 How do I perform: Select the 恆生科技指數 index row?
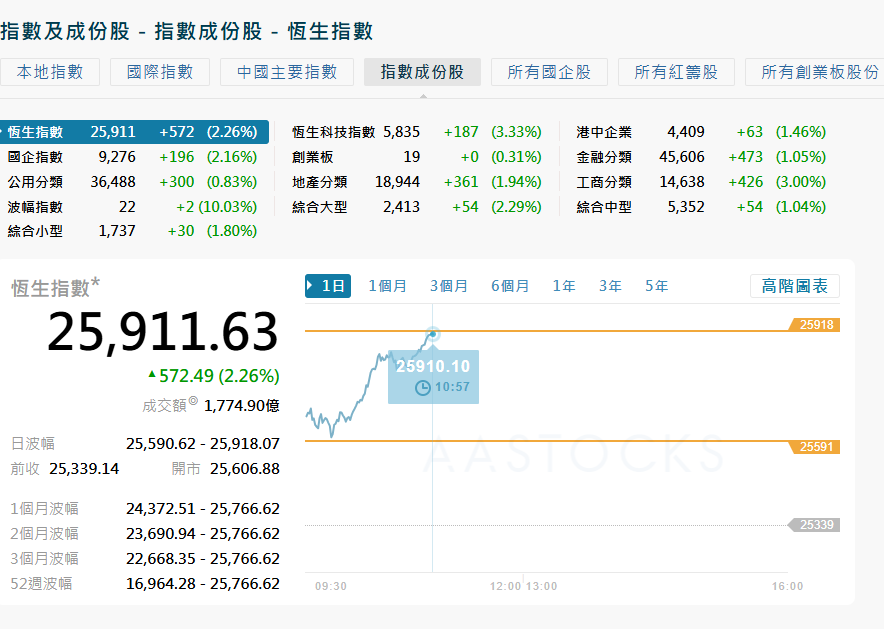(x=415, y=132)
